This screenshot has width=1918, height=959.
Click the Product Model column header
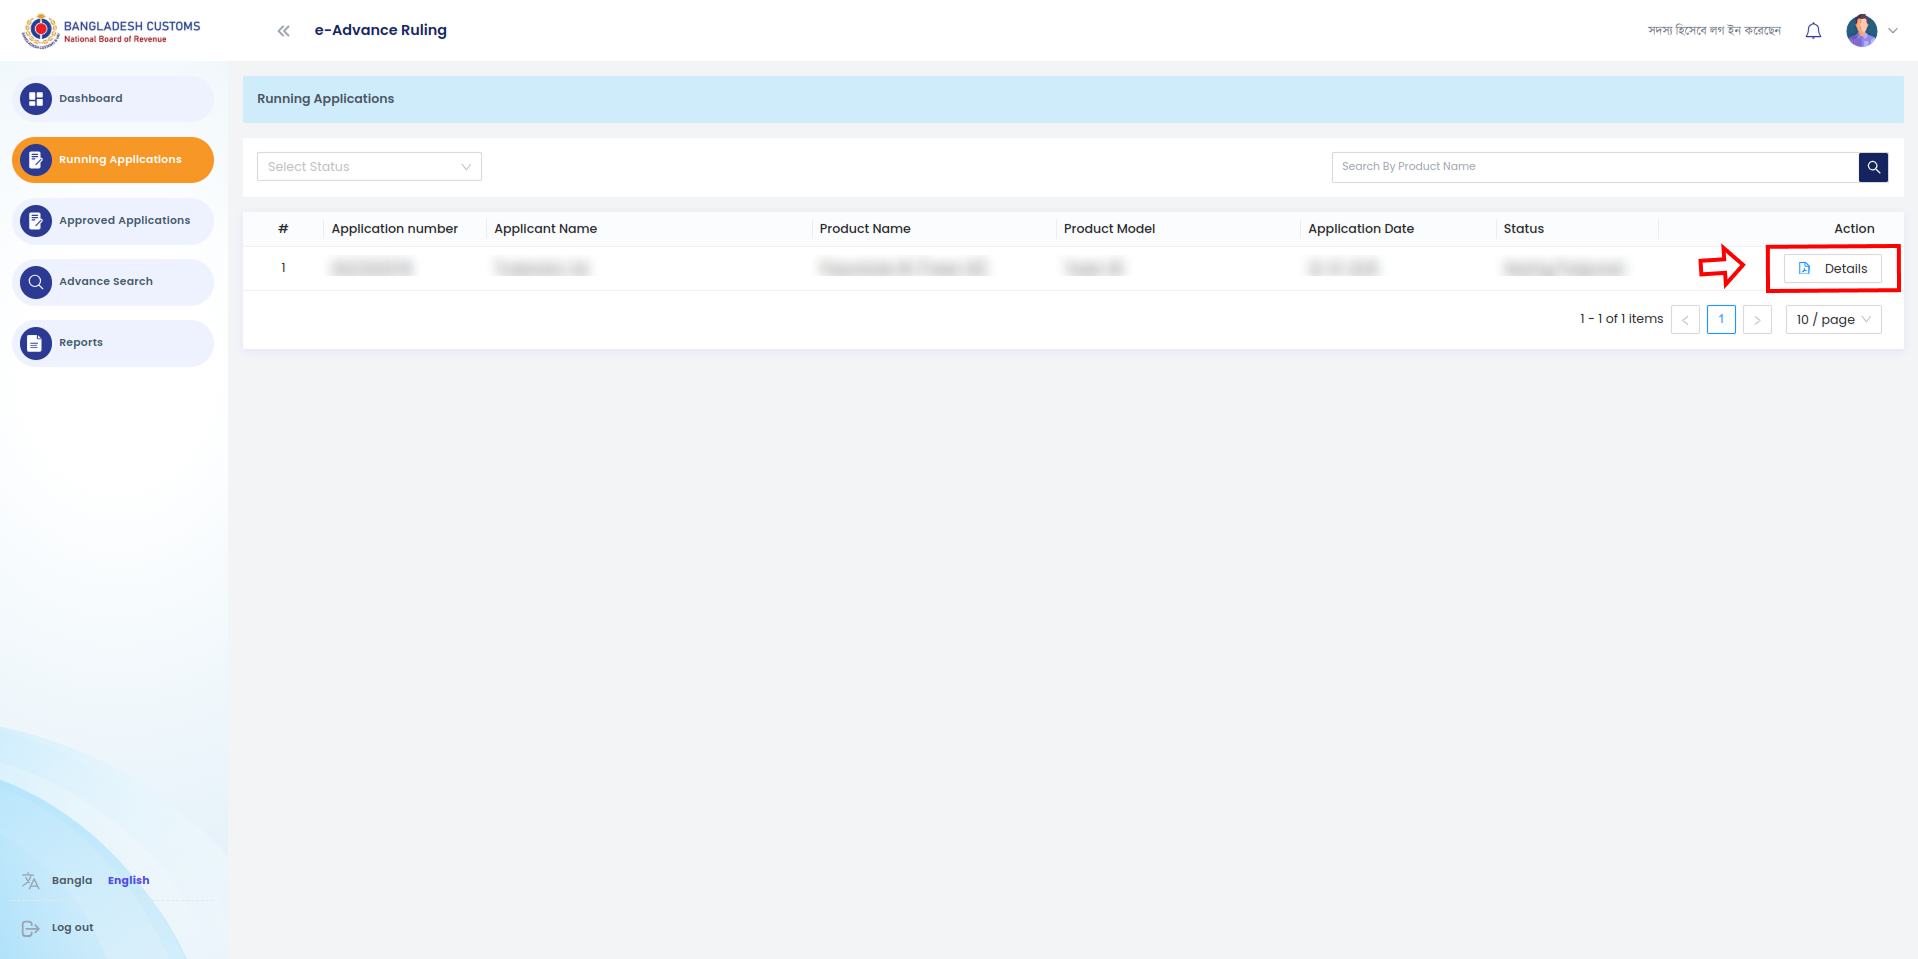tap(1109, 229)
